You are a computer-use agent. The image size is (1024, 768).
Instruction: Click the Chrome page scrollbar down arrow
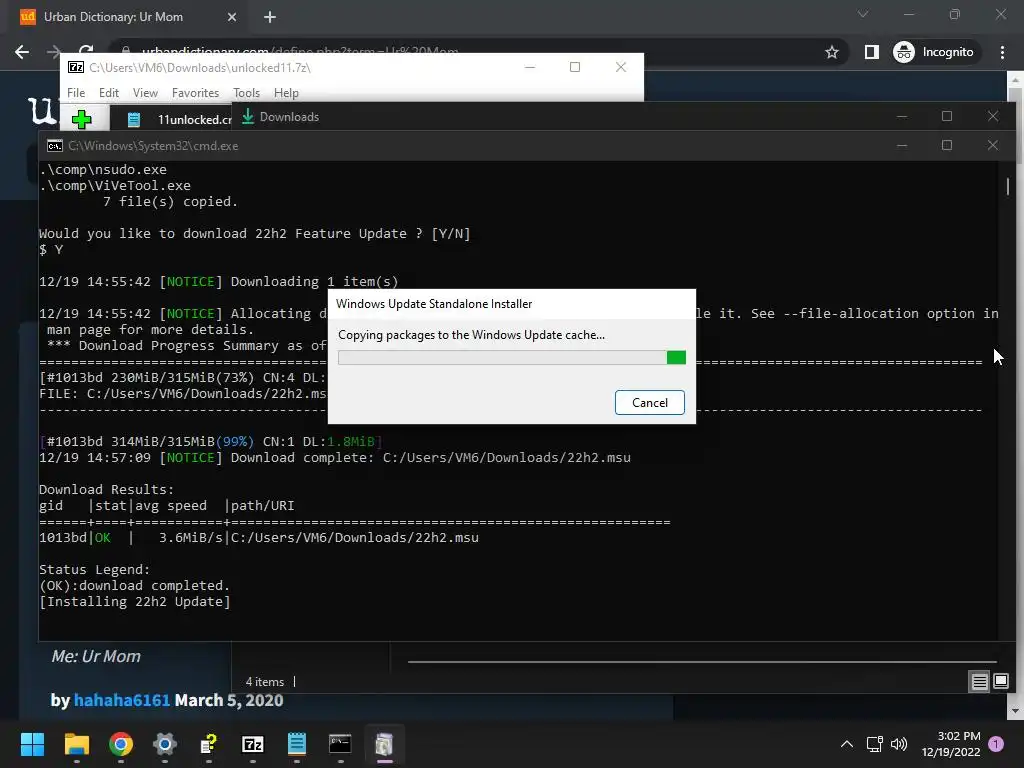click(1015, 711)
